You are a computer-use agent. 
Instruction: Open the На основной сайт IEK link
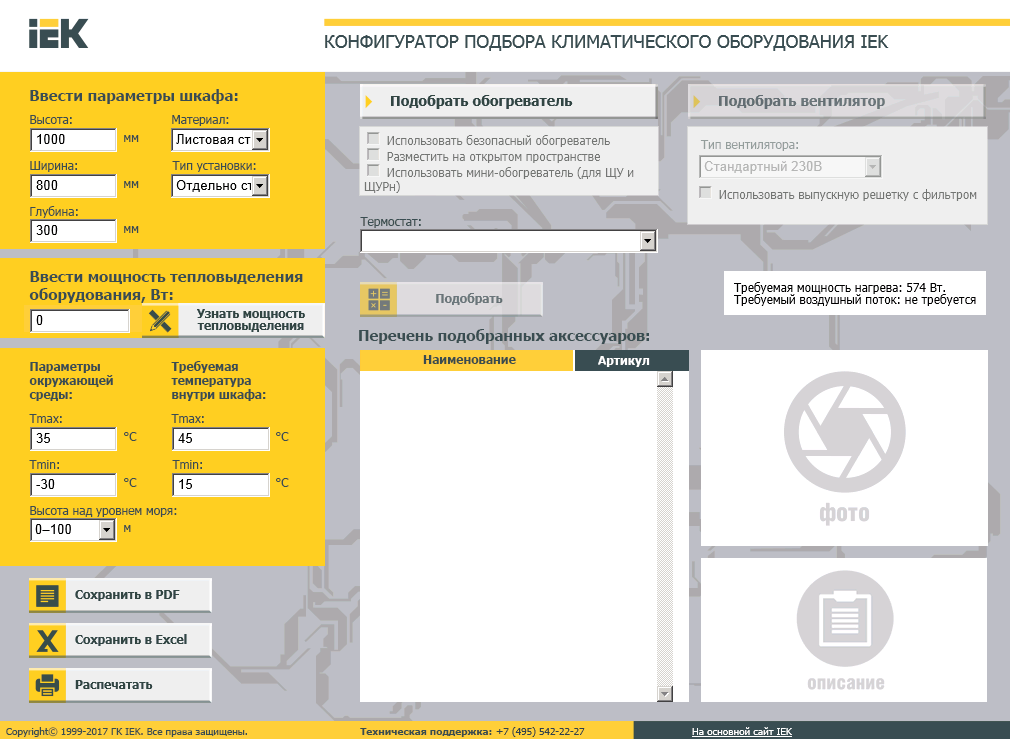tap(741, 732)
